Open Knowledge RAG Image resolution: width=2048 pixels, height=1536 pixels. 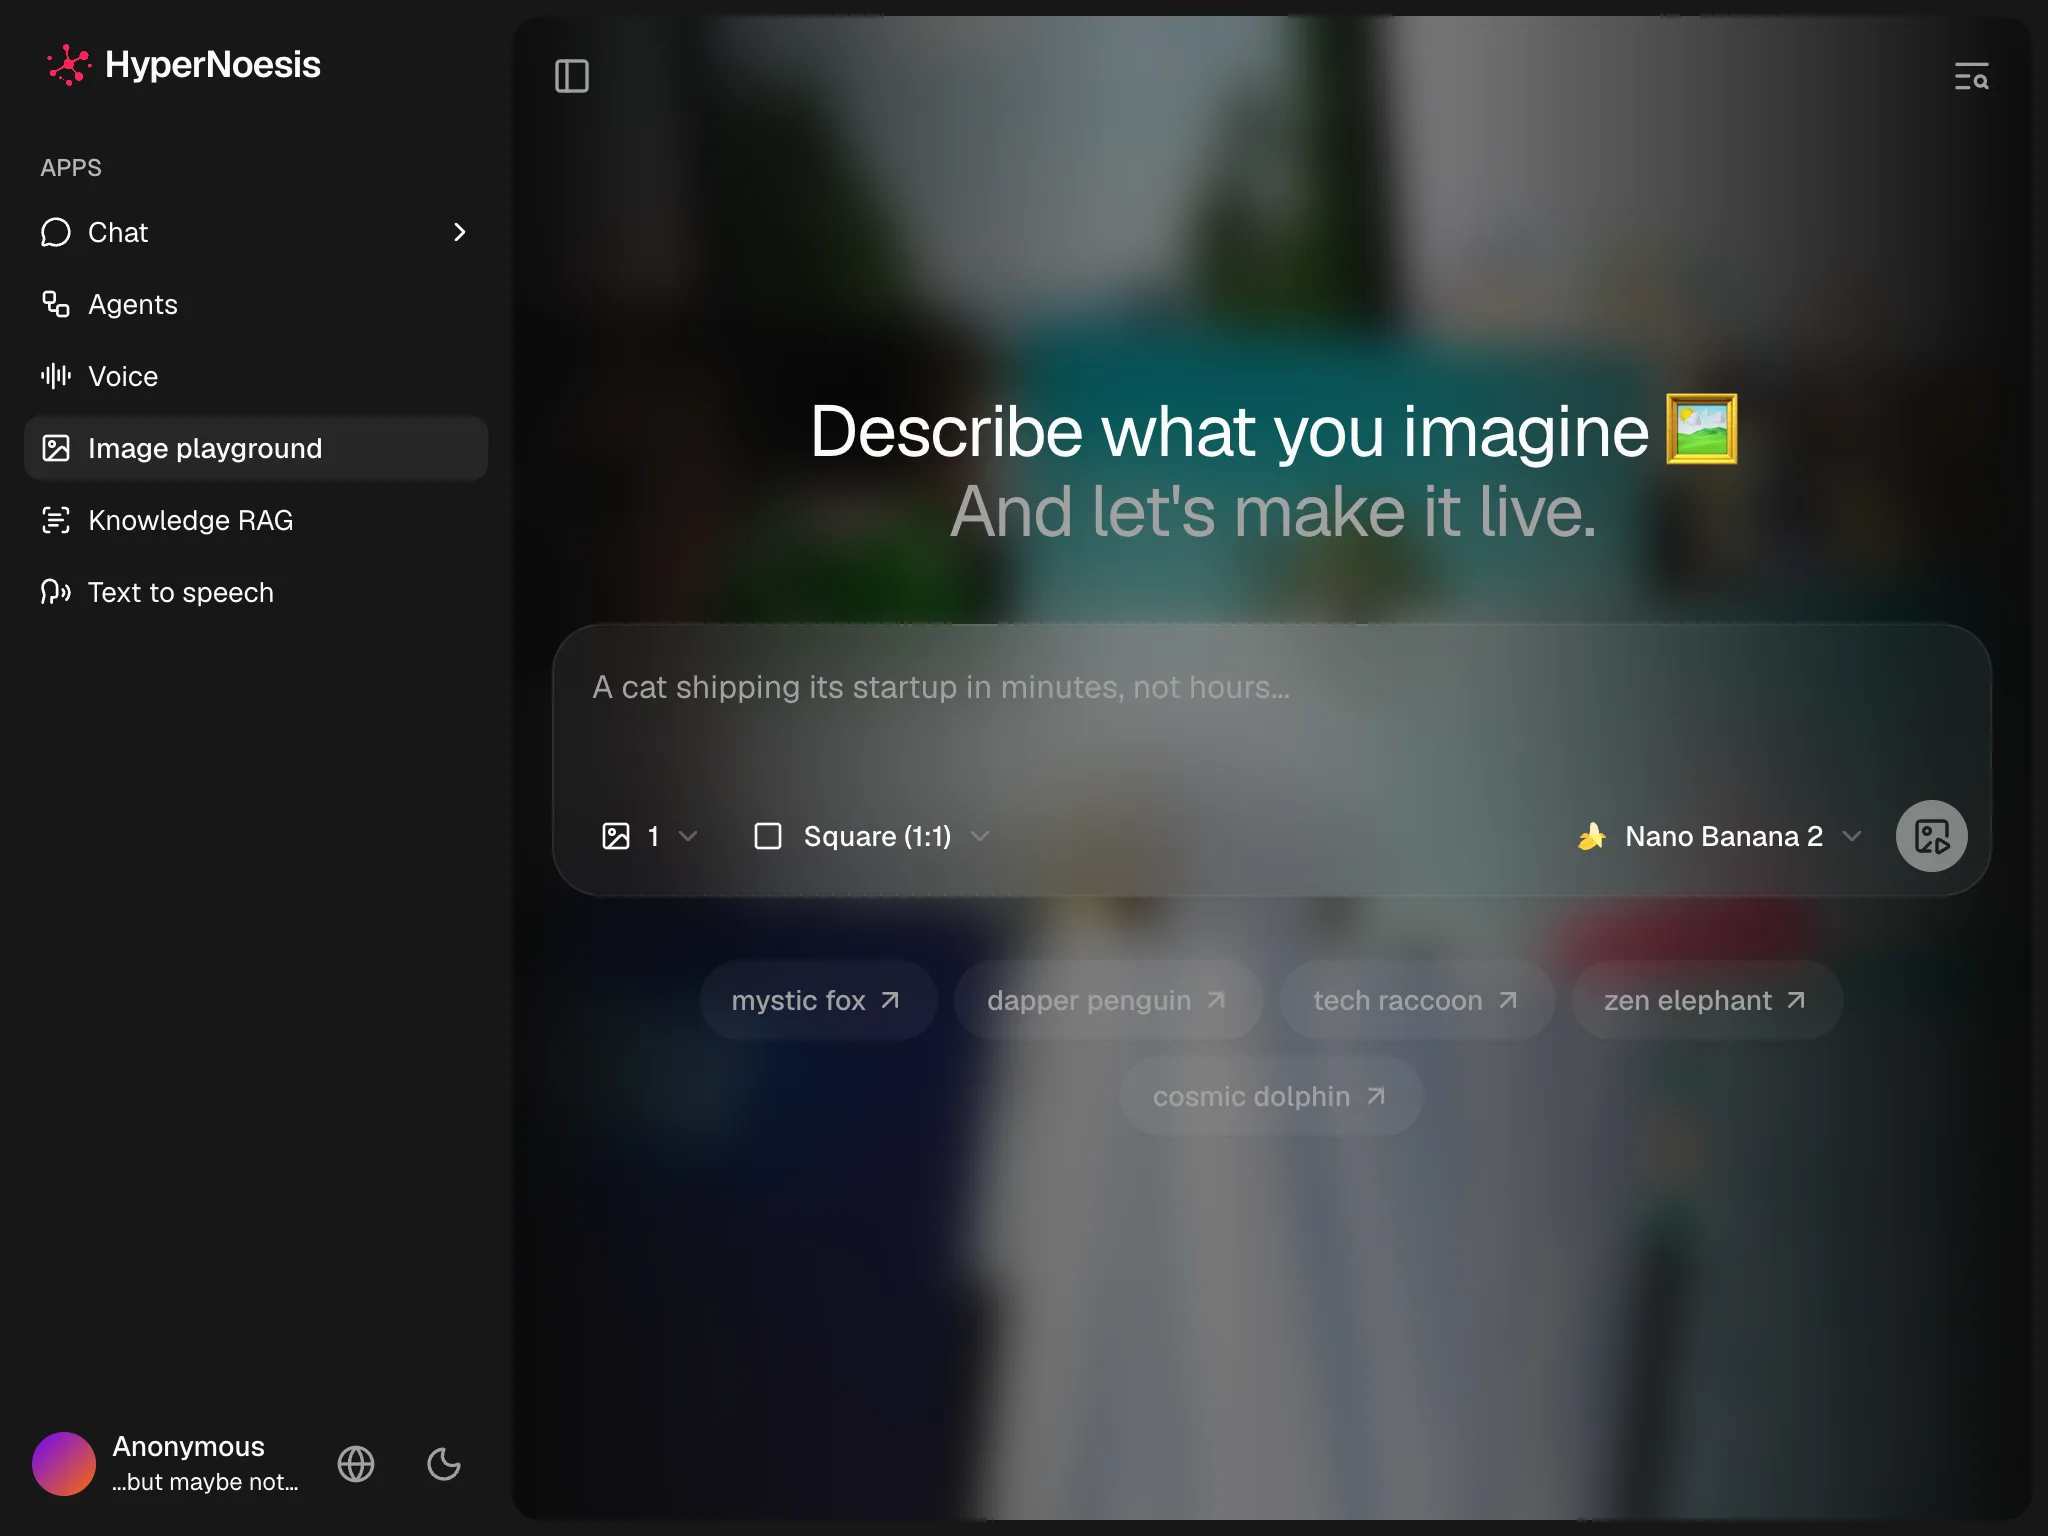256,520
